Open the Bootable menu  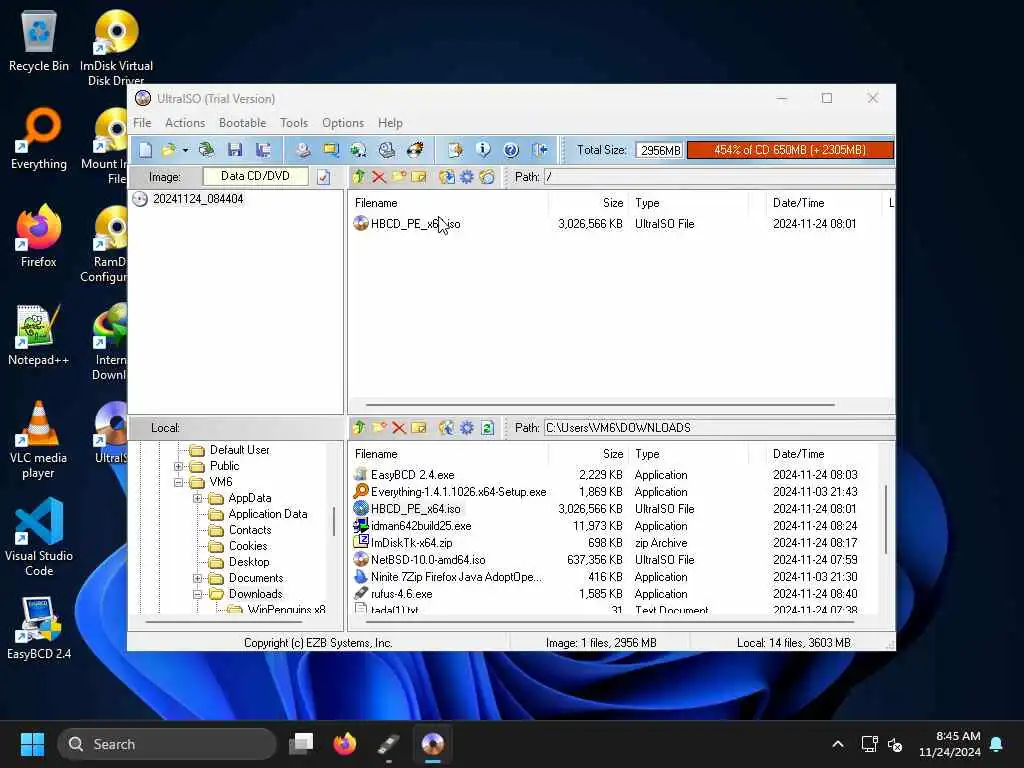[x=242, y=123]
